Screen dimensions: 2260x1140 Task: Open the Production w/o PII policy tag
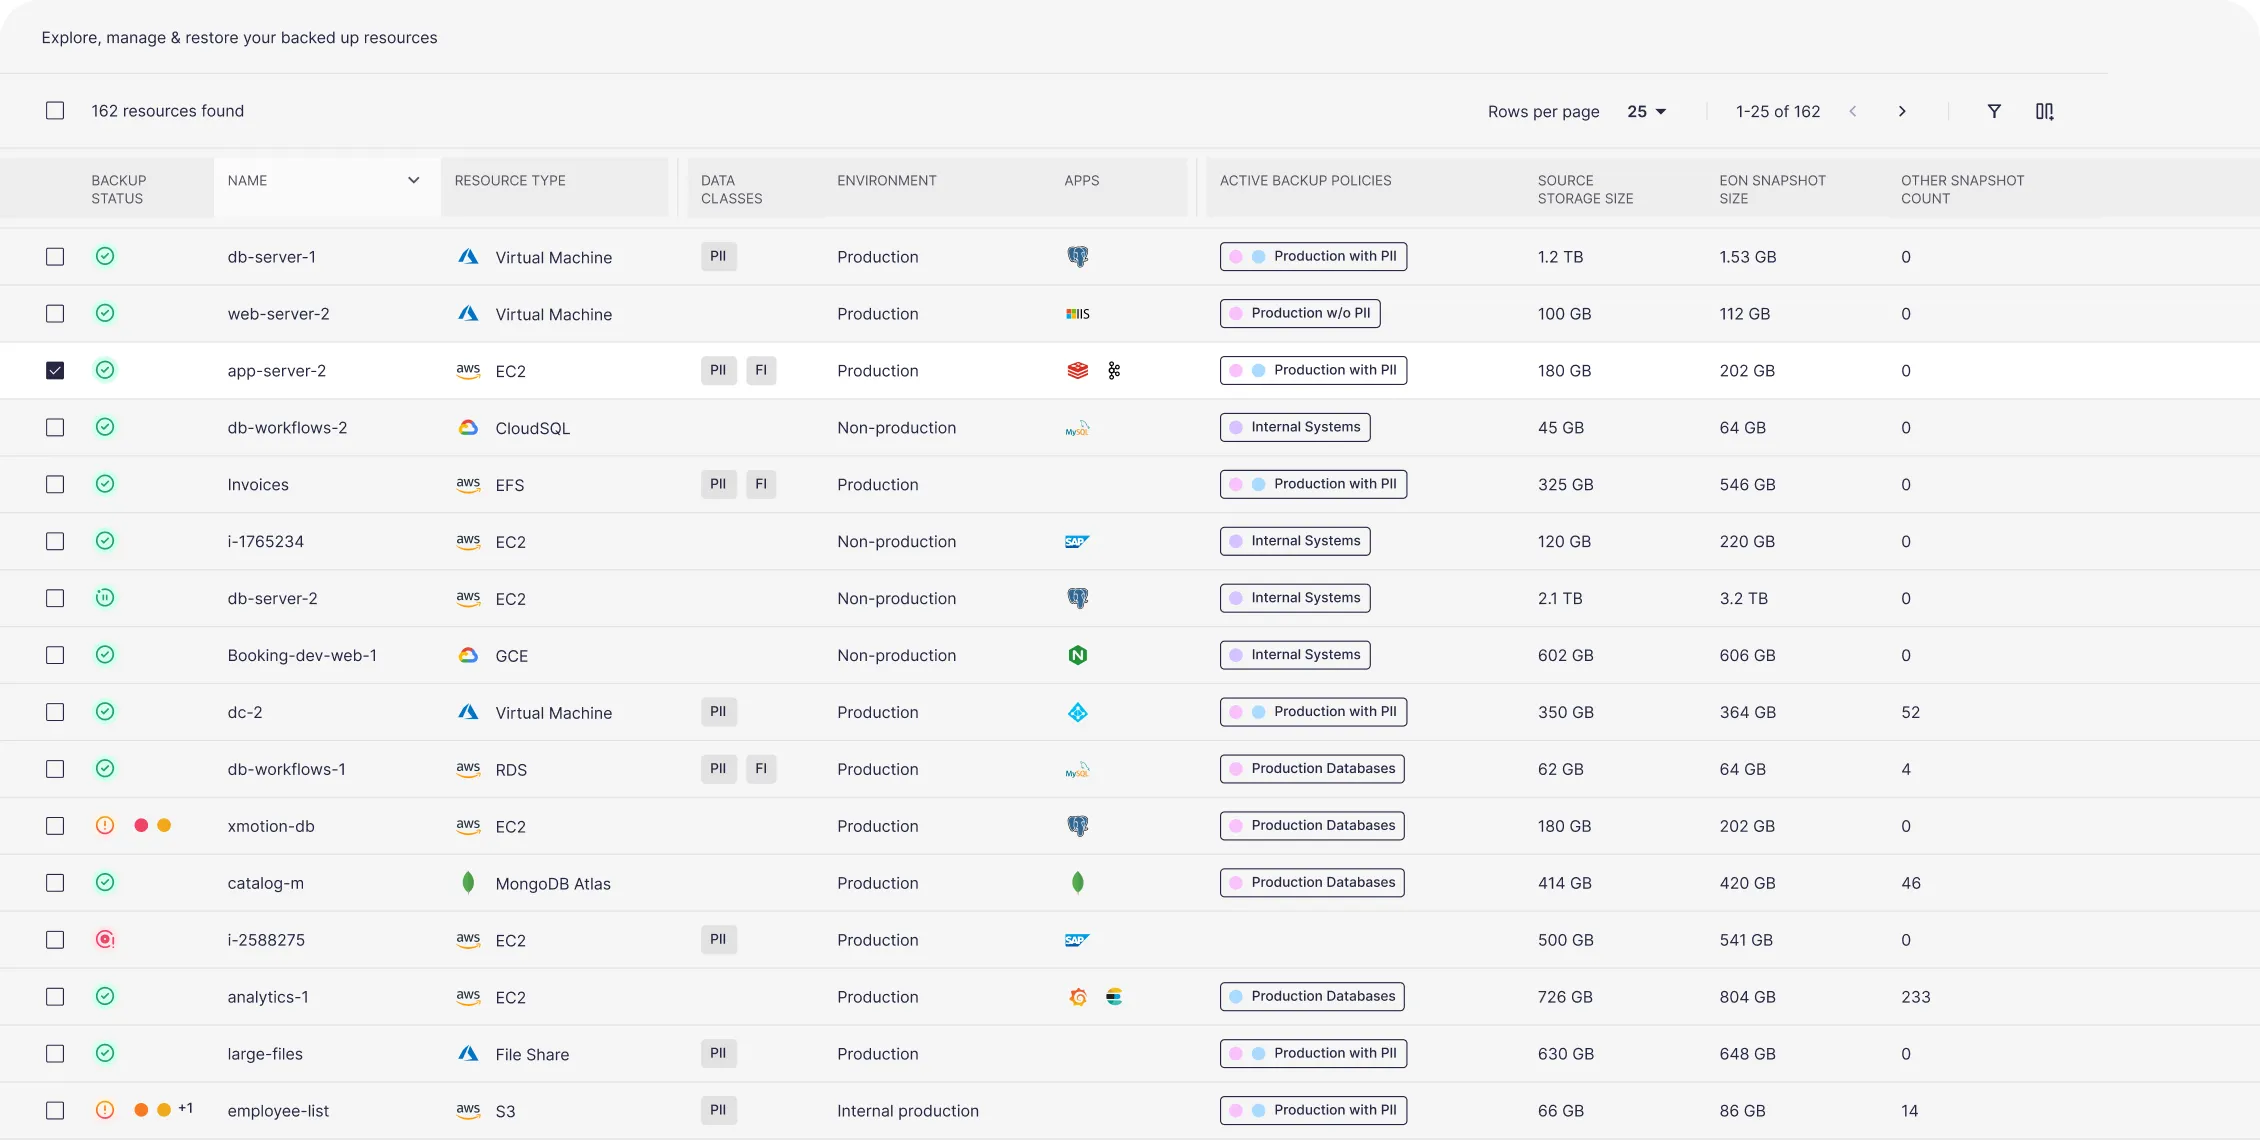[x=1300, y=314]
